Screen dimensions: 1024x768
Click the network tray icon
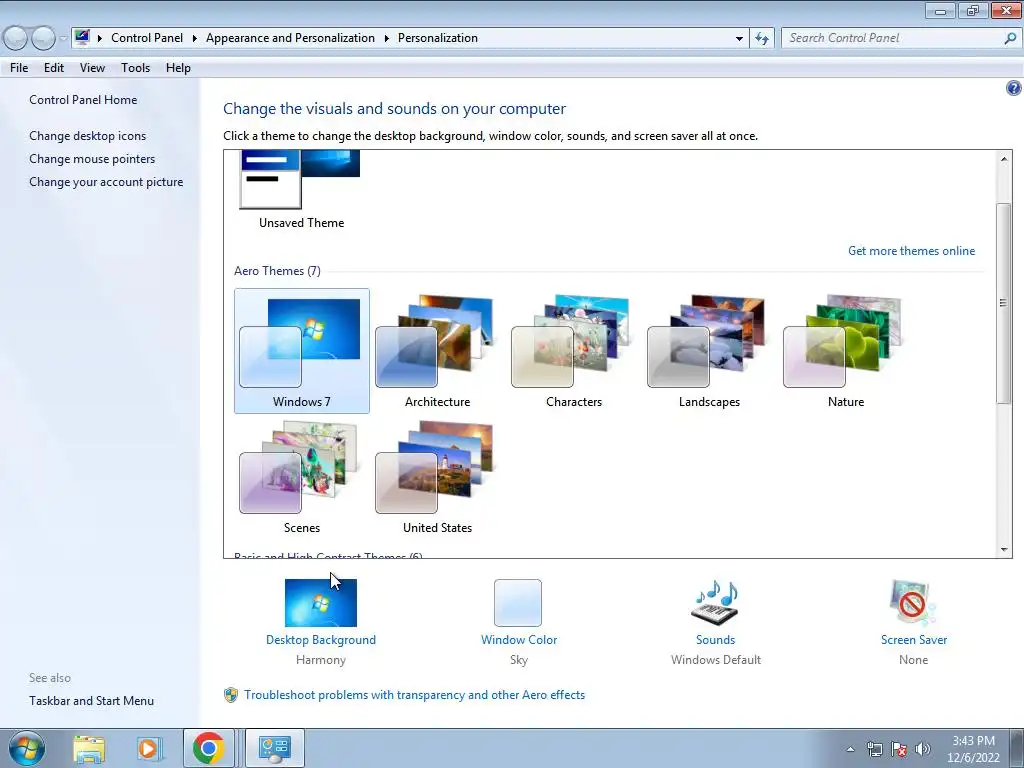[874, 749]
